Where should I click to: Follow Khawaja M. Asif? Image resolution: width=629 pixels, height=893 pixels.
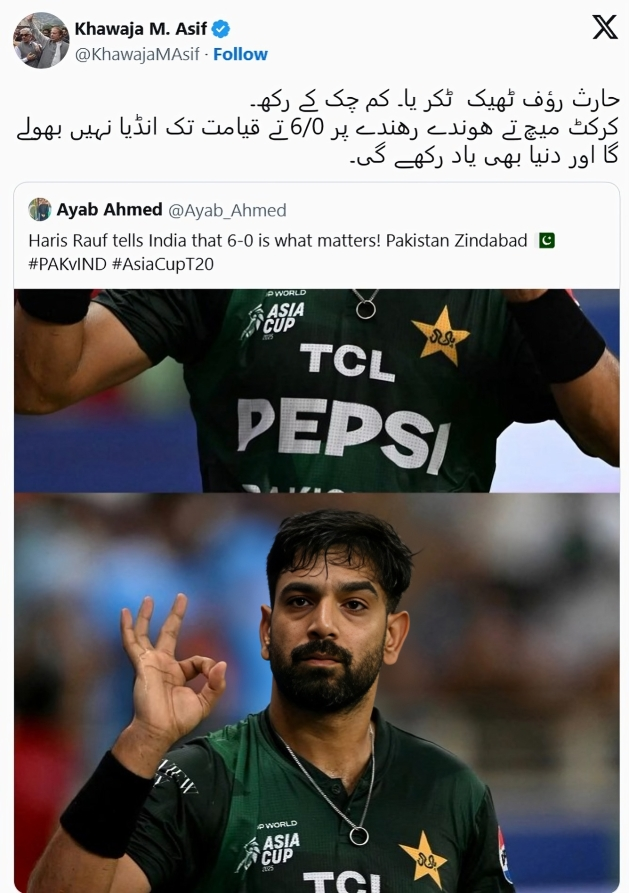point(240,54)
